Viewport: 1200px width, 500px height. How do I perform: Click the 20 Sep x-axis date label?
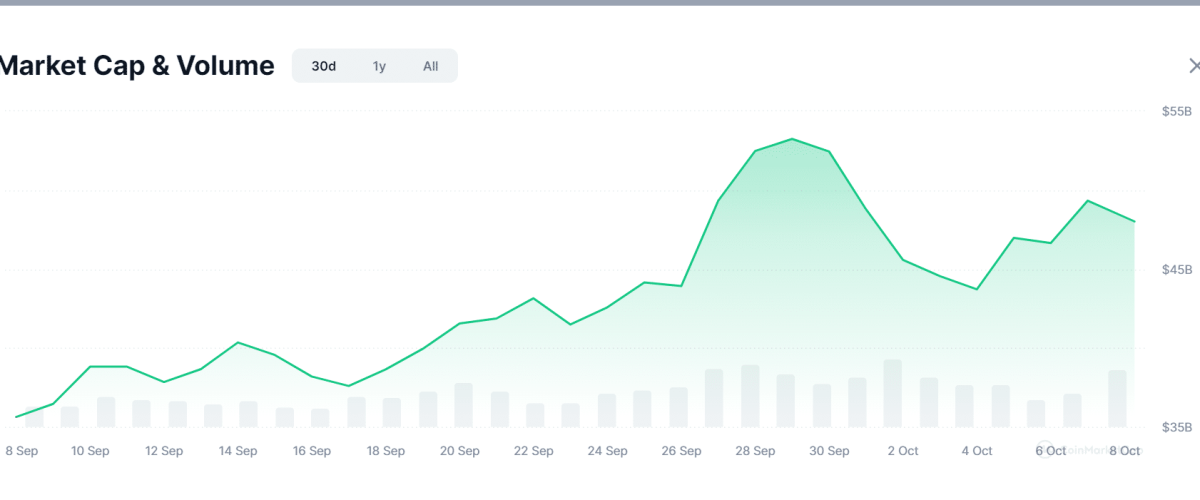pos(460,451)
